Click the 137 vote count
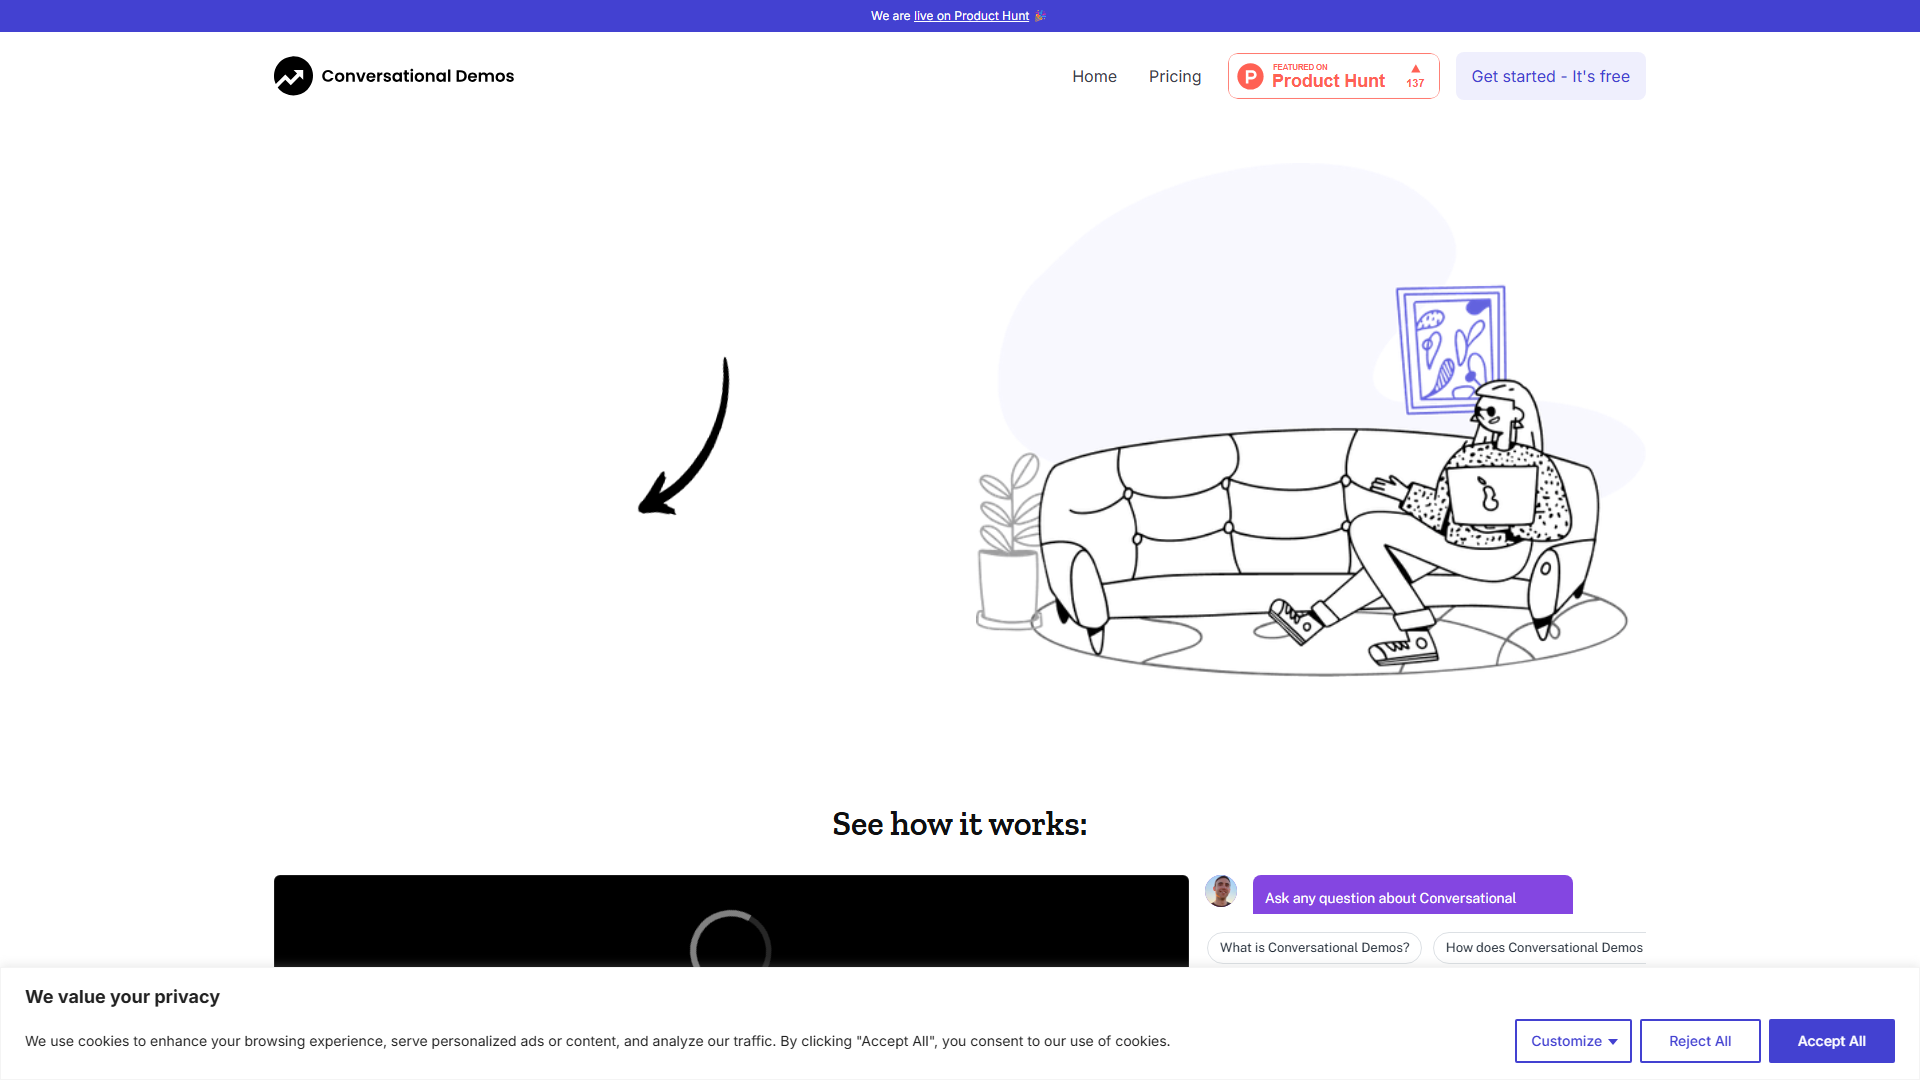Viewport: 1920px width, 1080px height. [x=1415, y=84]
